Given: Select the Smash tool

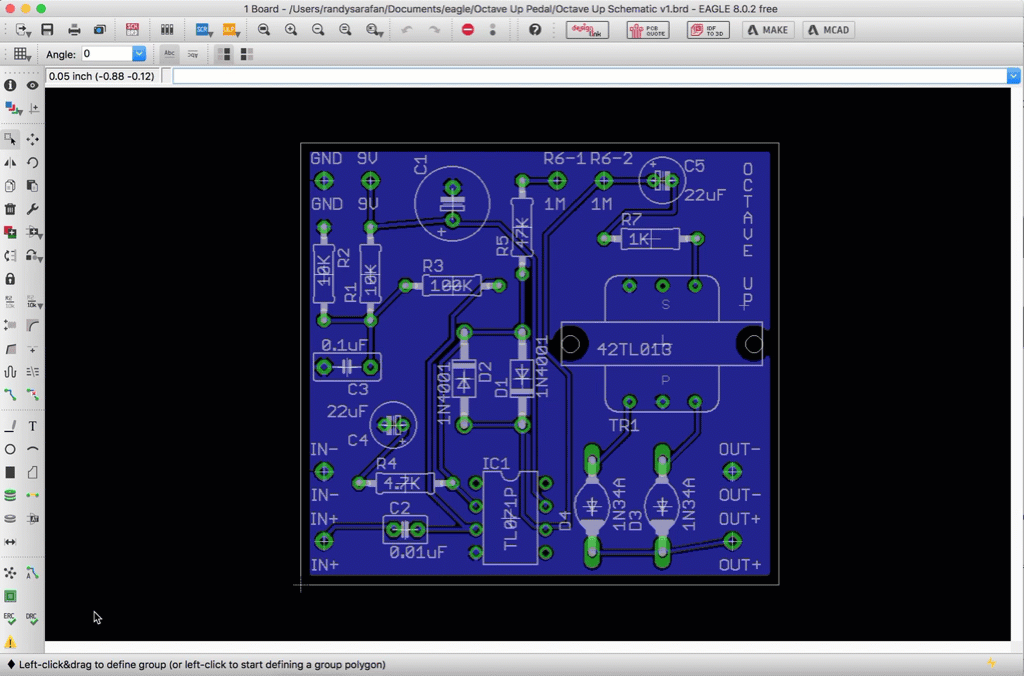Looking at the screenshot, I should pyautogui.click(x=10, y=325).
